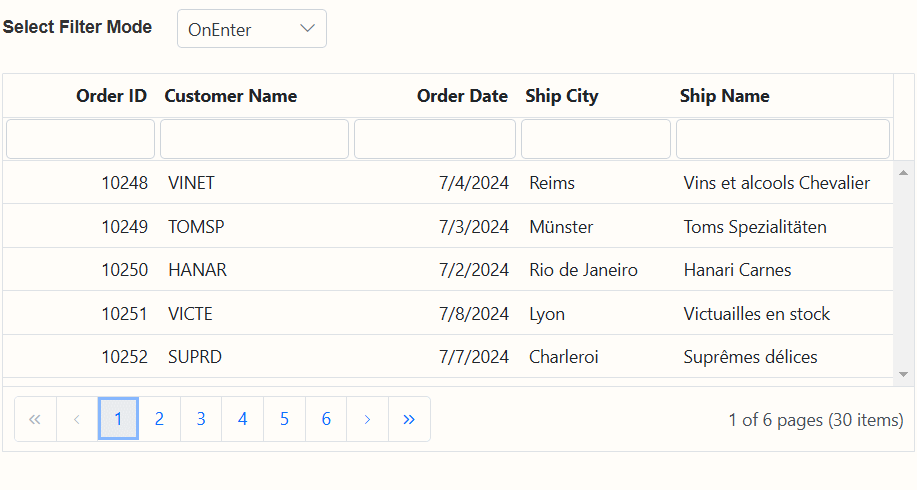Screen dimensions: 917x490
Task: Focus the Ship Name filter box
Action: click(783, 139)
